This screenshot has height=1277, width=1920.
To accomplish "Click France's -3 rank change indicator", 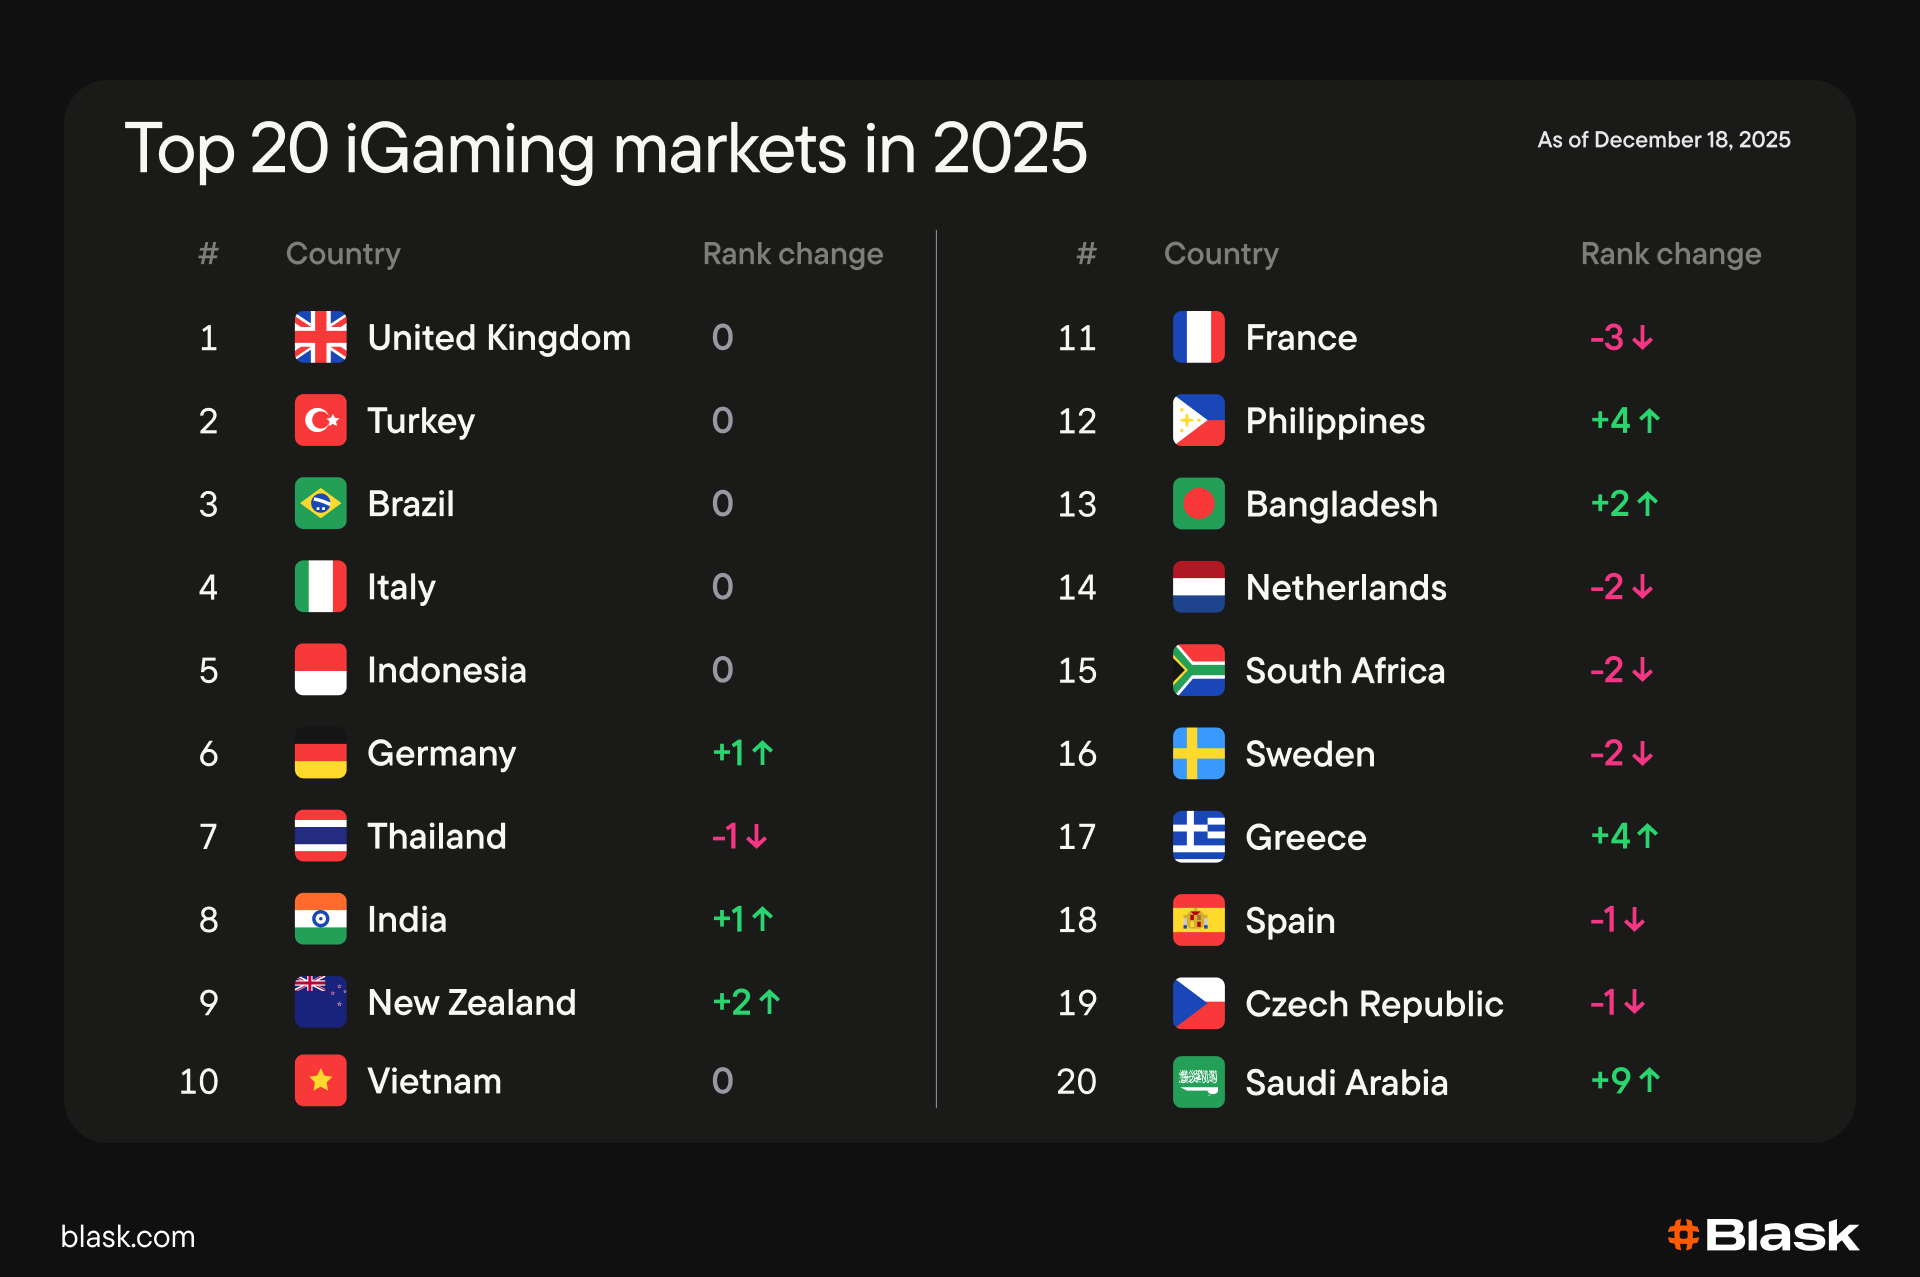I will point(1622,338).
